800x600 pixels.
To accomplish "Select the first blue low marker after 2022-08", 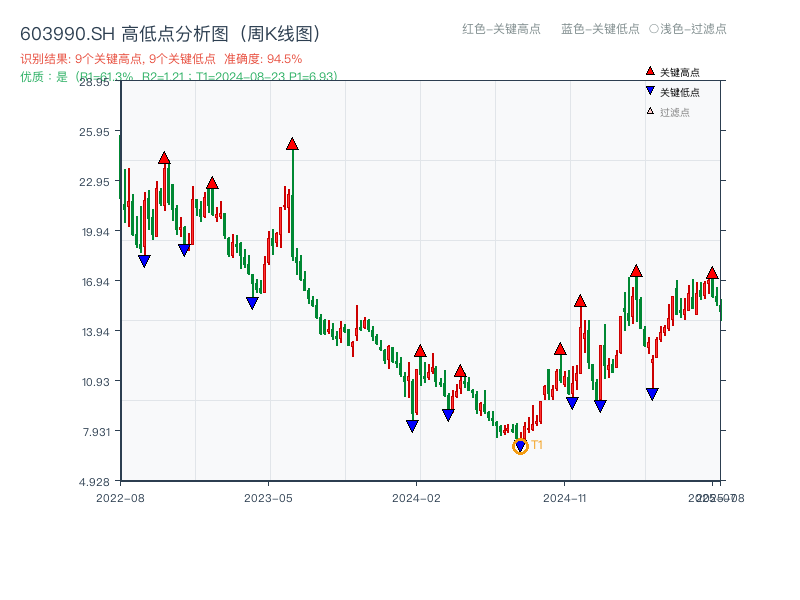I will pyautogui.click(x=144, y=261).
